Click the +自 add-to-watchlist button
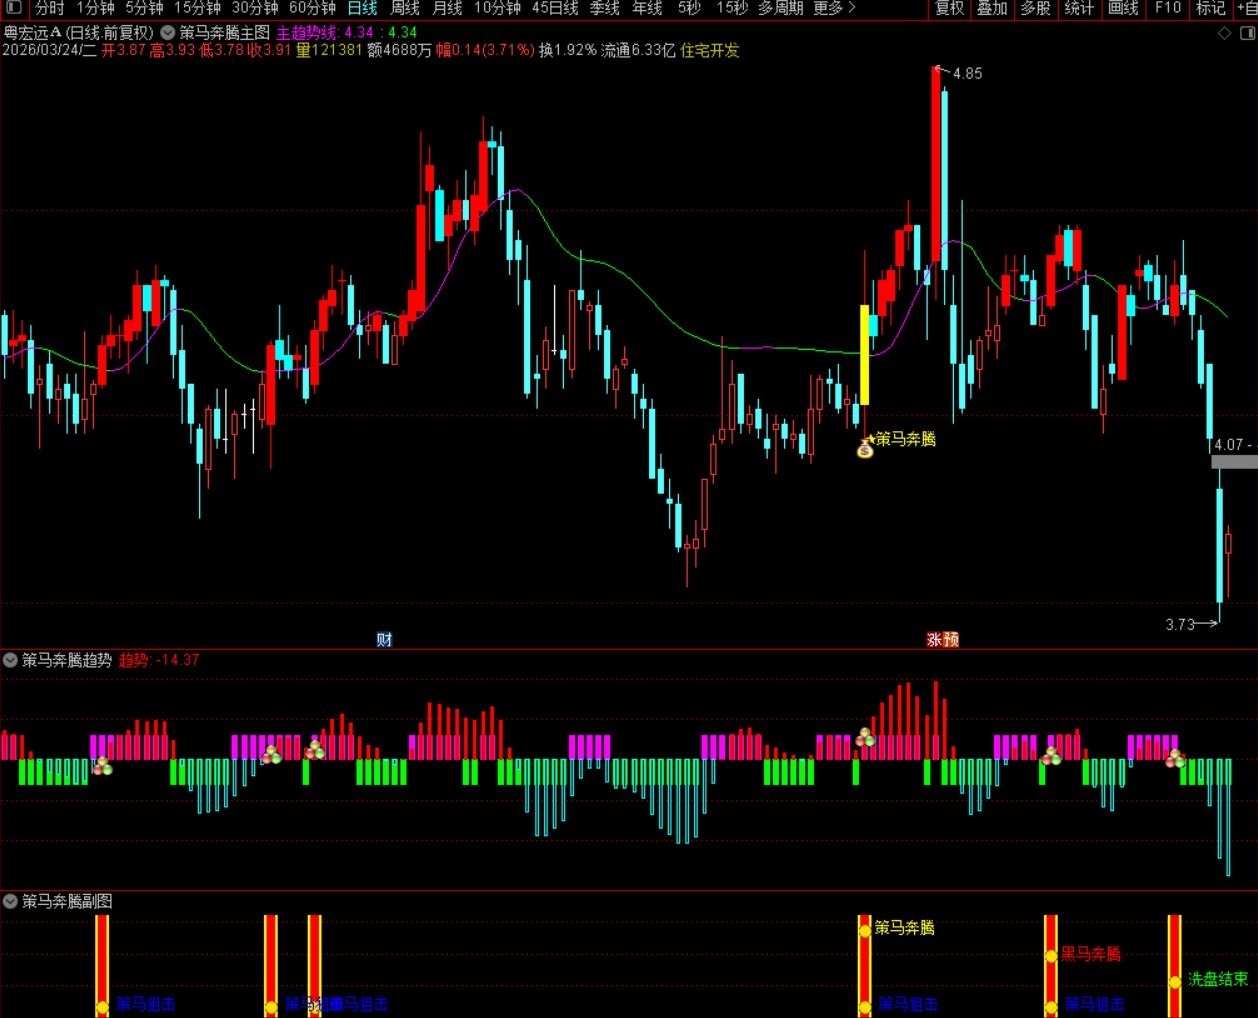The width and height of the screenshot is (1258, 1018). tap(1246, 8)
